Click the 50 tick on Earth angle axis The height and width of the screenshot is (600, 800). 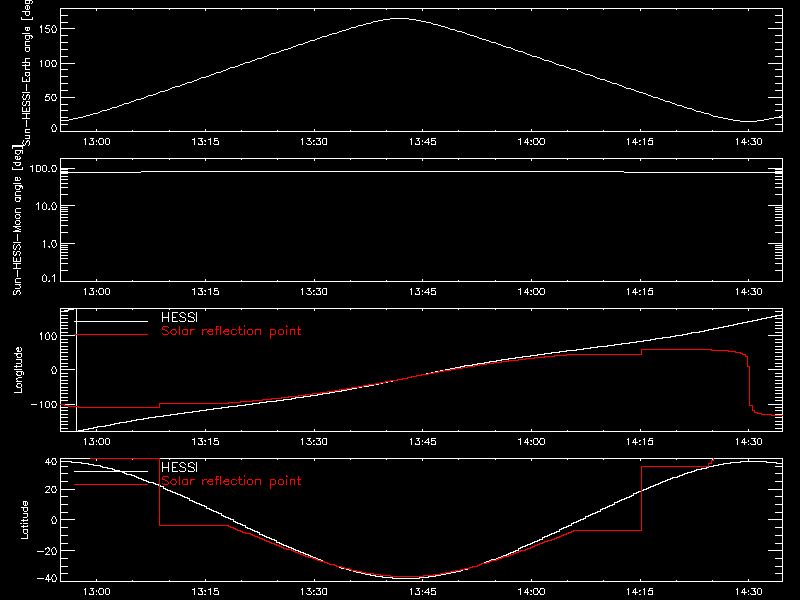(51, 97)
